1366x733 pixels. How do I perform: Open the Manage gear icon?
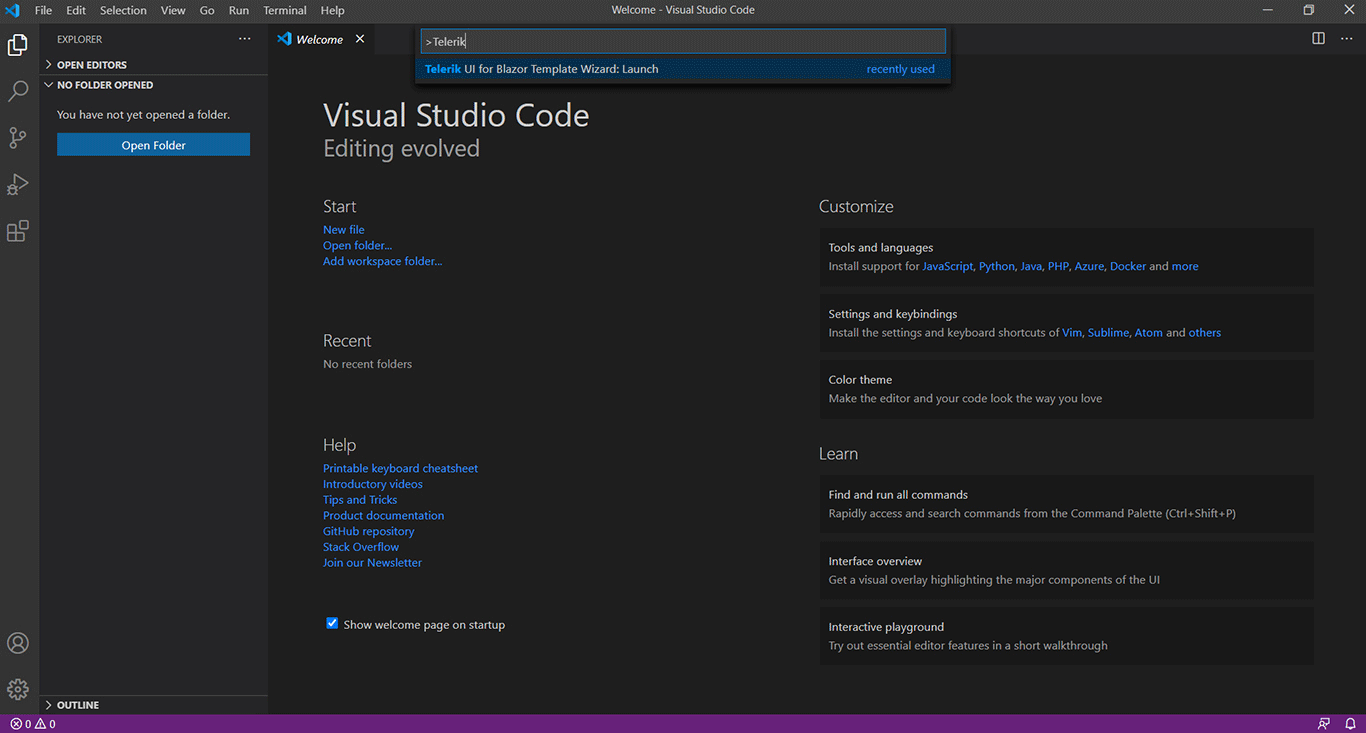point(18,689)
